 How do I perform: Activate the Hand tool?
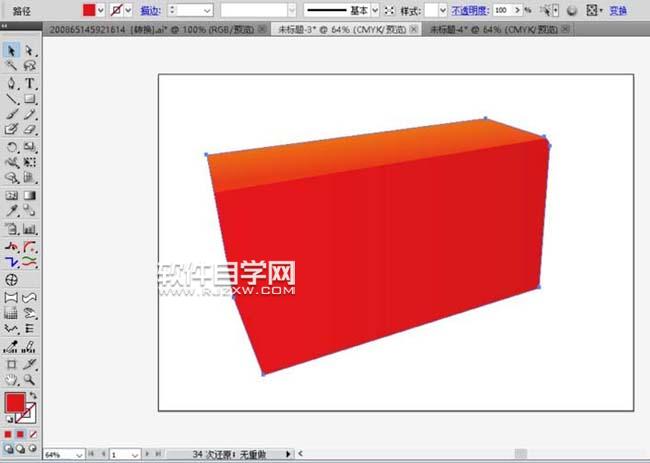pos(11,380)
